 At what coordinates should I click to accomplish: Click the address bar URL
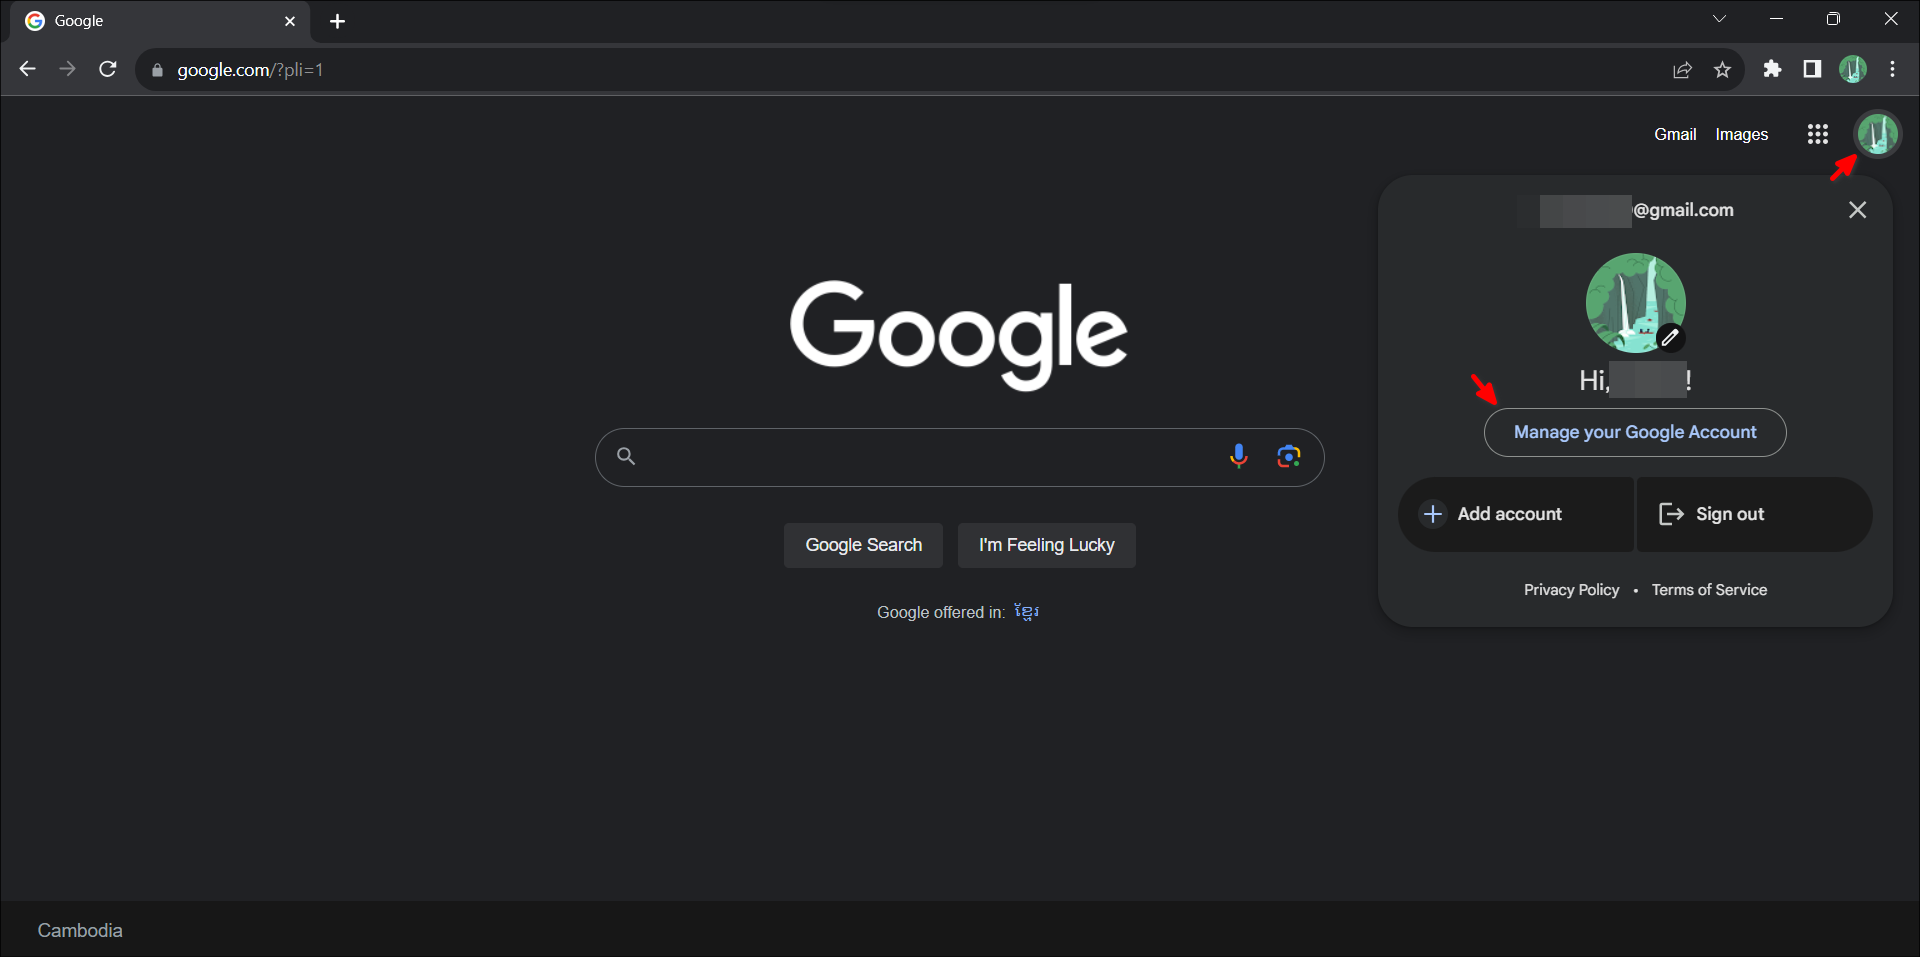click(x=250, y=70)
